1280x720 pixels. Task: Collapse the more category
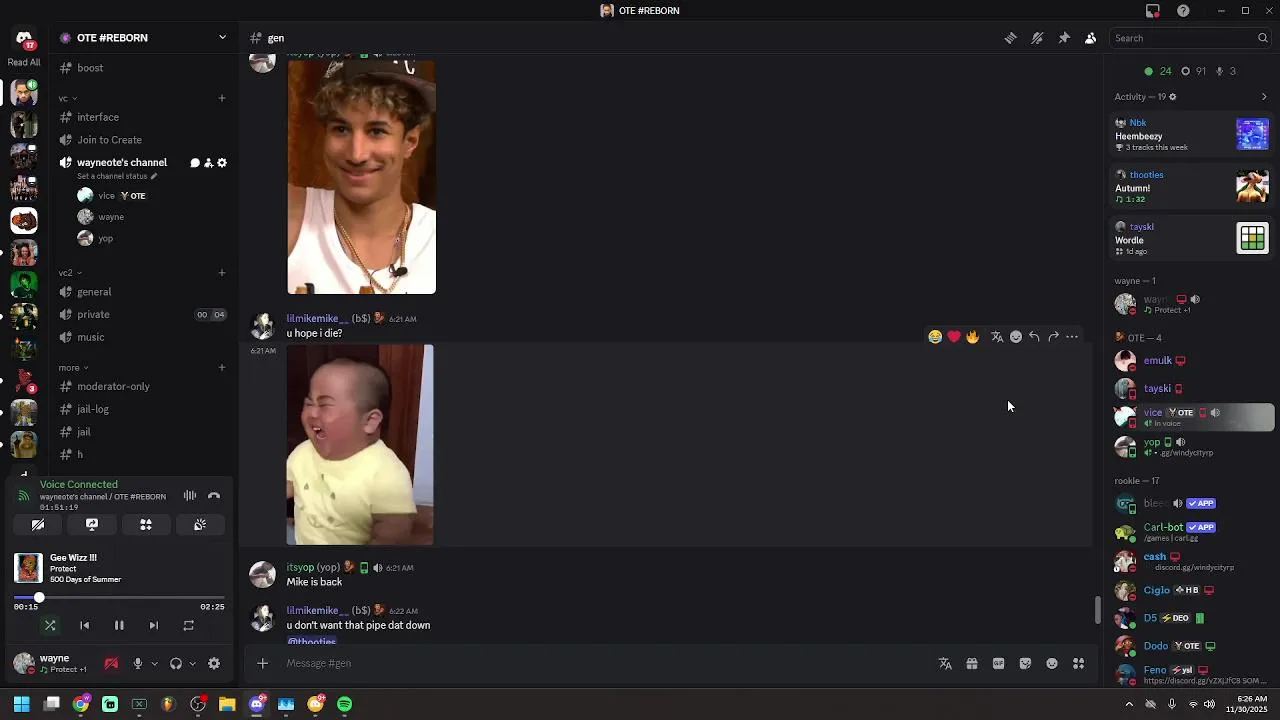pyautogui.click(x=73, y=368)
